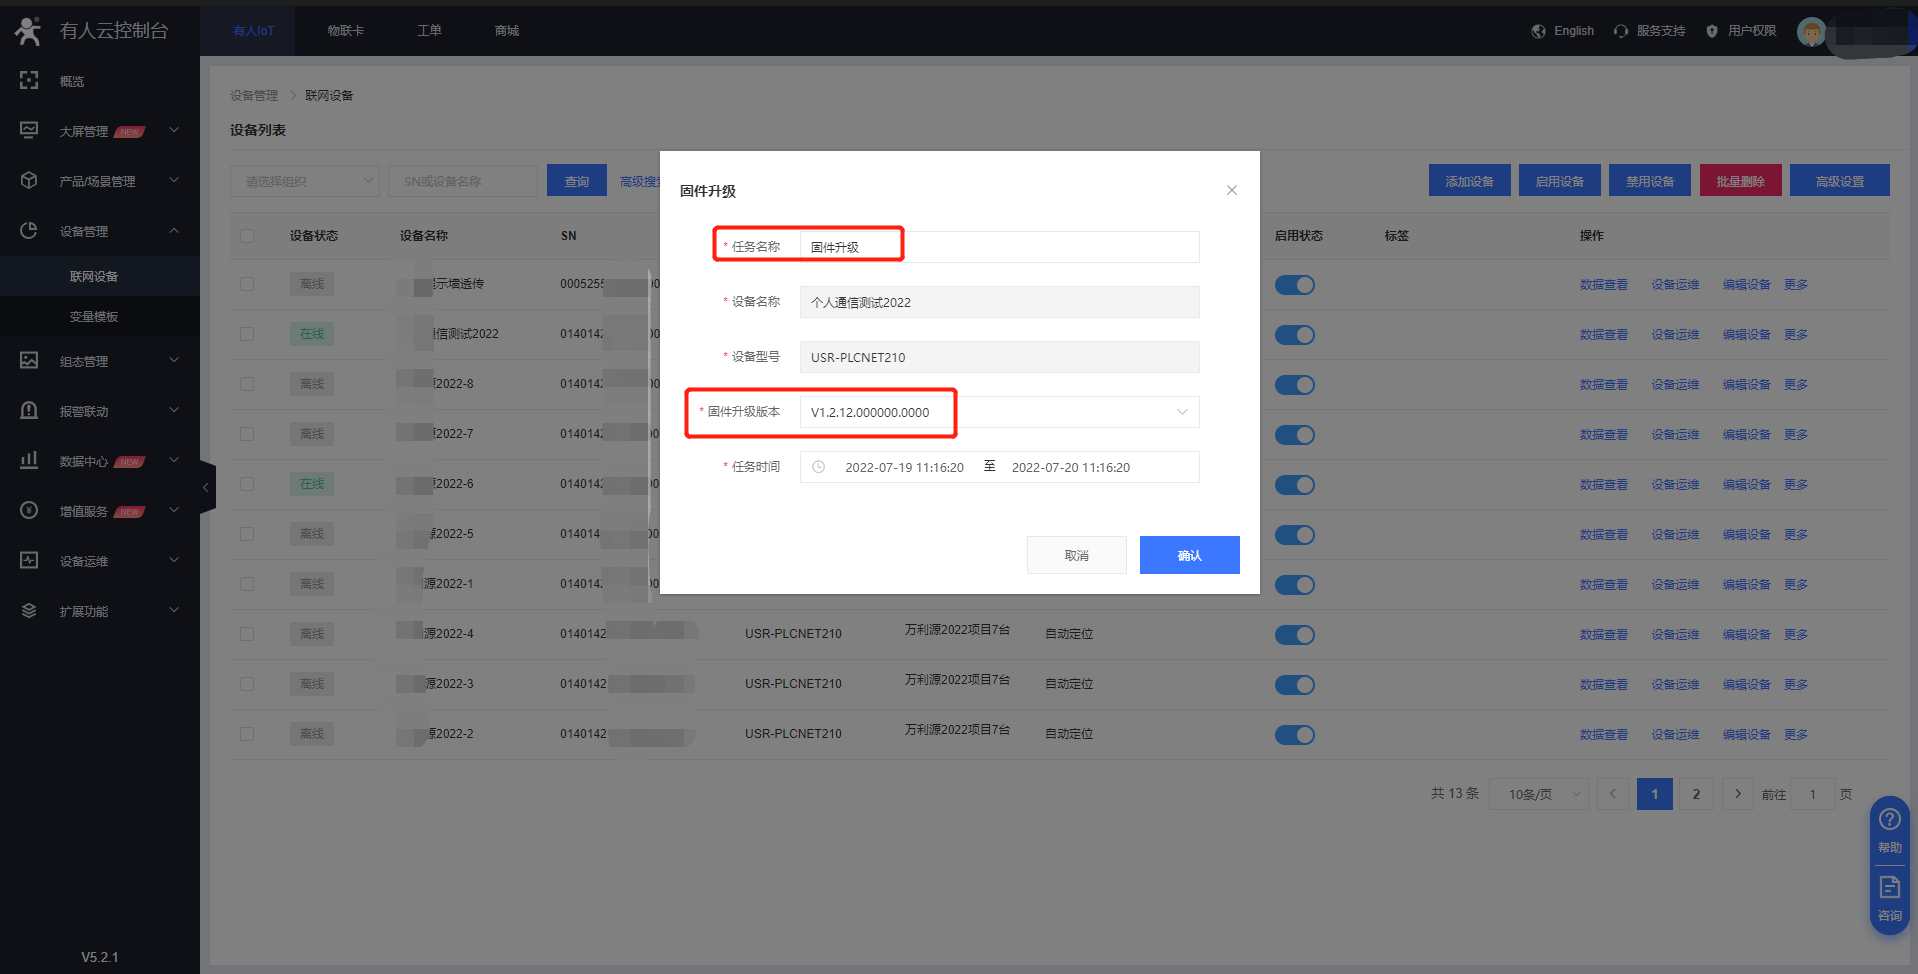Click the 任务名称 input field

click(998, 247)
